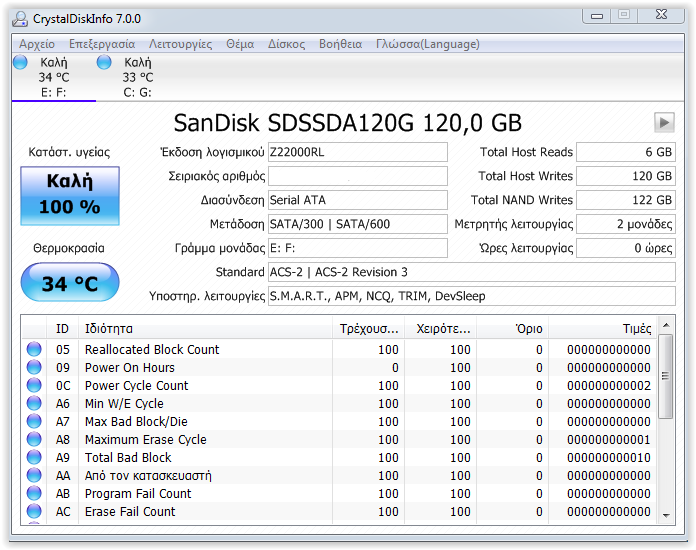The image size is (696, 550).
Task: Click the Όριο column header
Action: [513, 328]
